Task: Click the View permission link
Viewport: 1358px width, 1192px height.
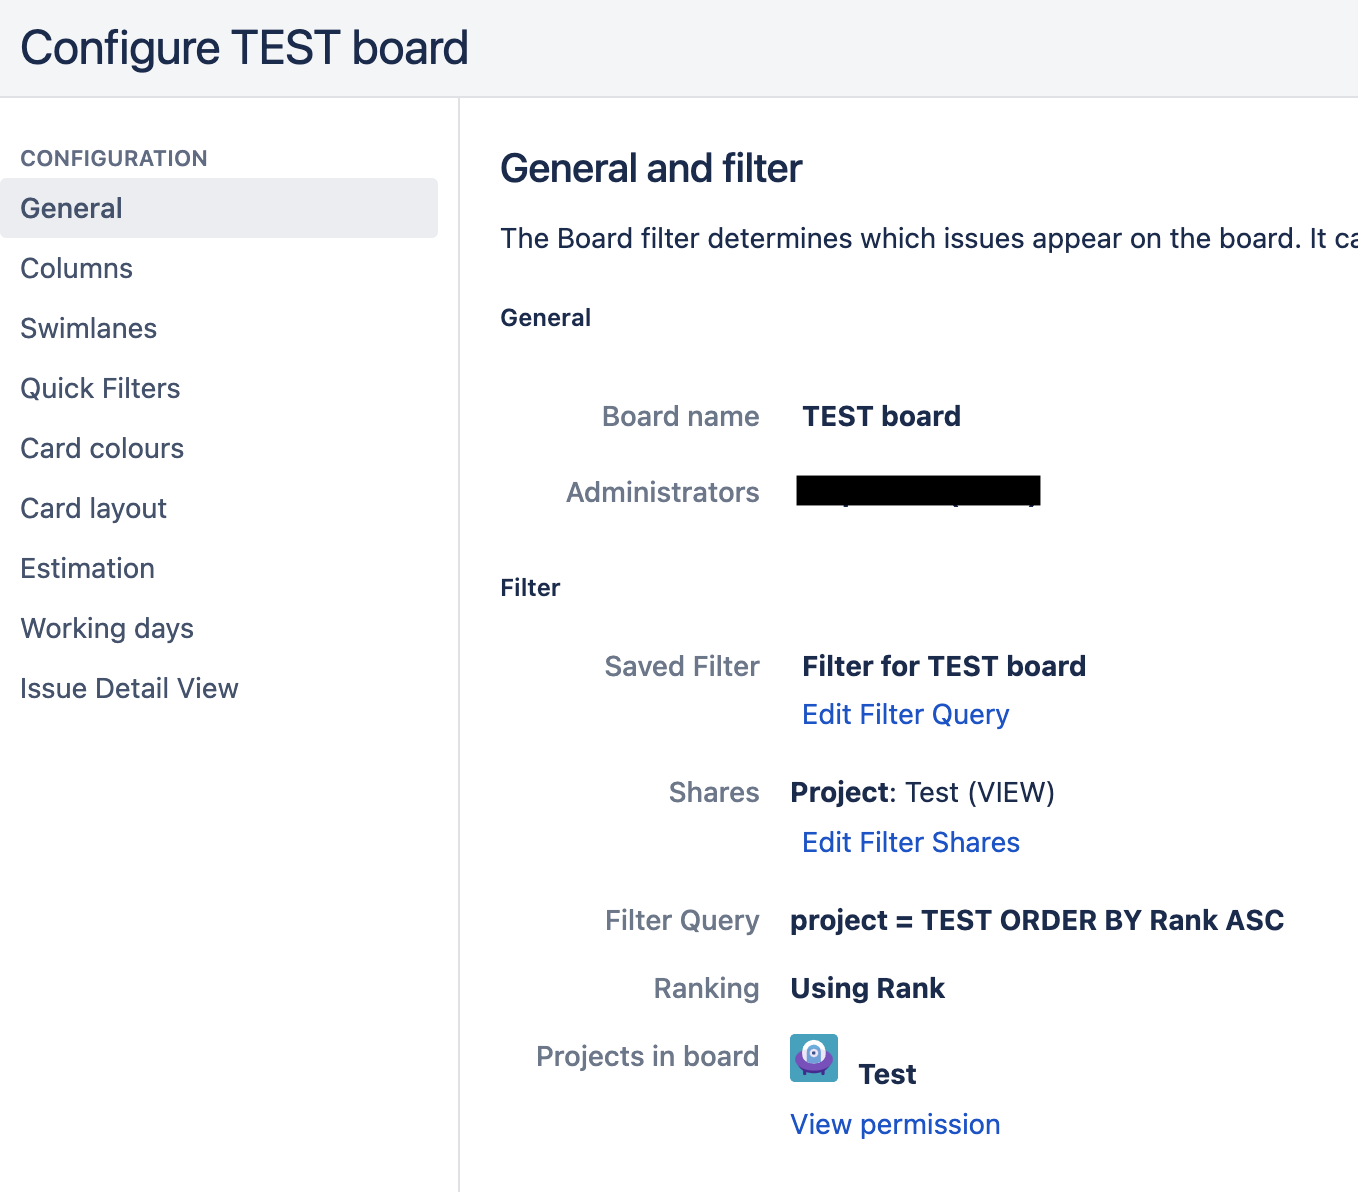Action: [895, 1124]
